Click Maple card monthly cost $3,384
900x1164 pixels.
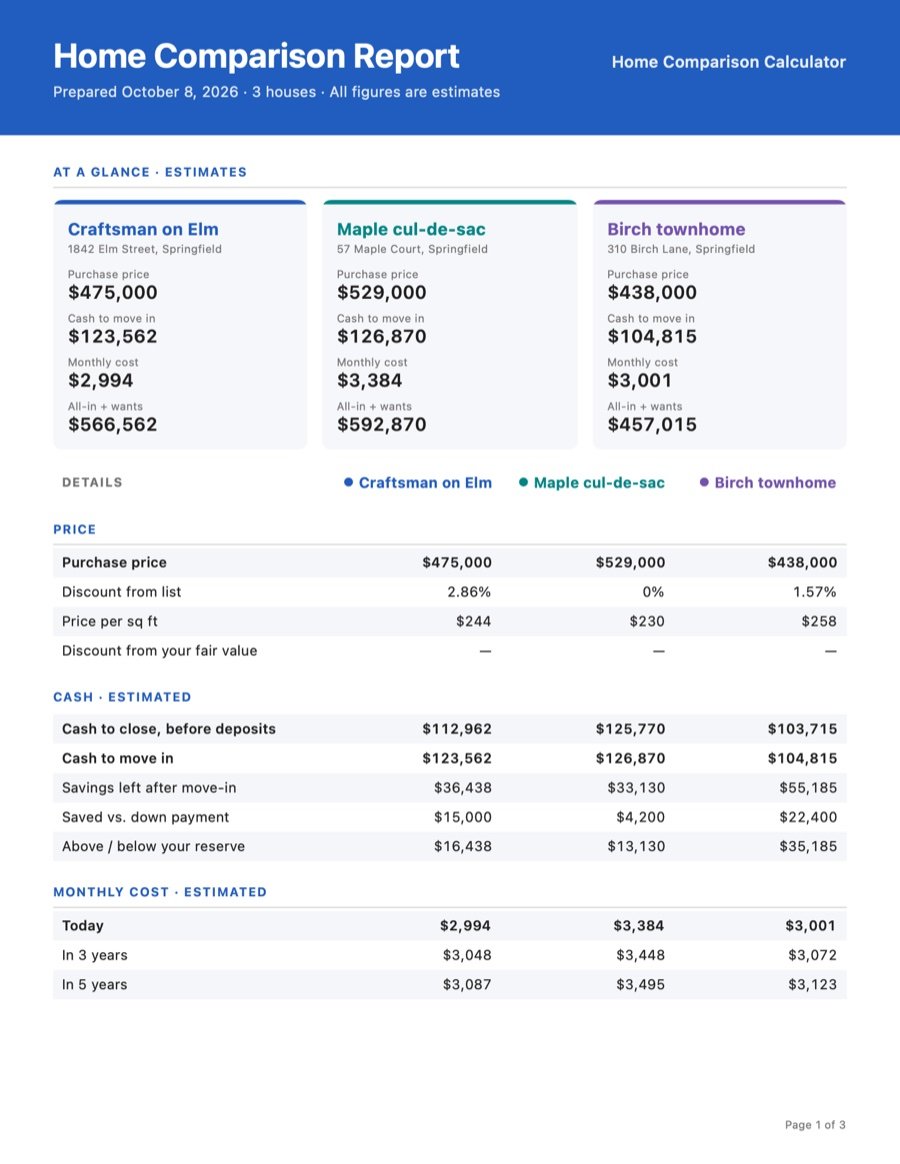[370, 381]
